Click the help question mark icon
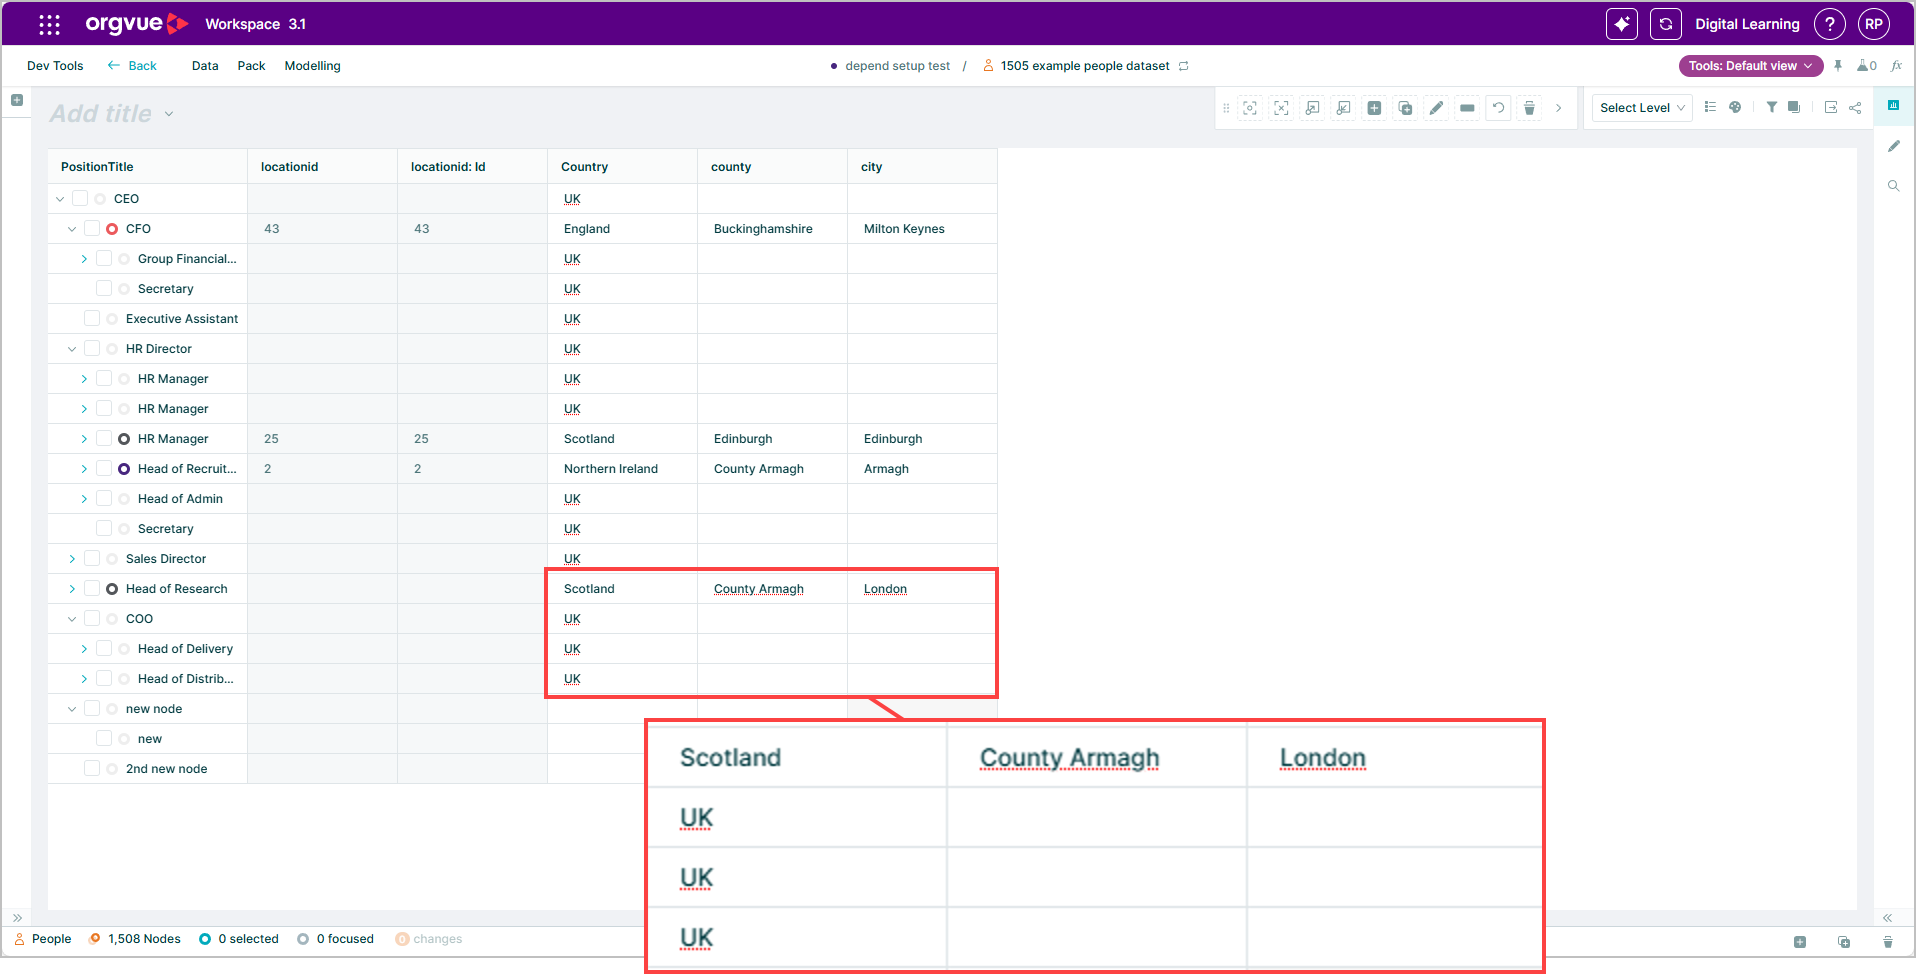 coord(1829,24)
